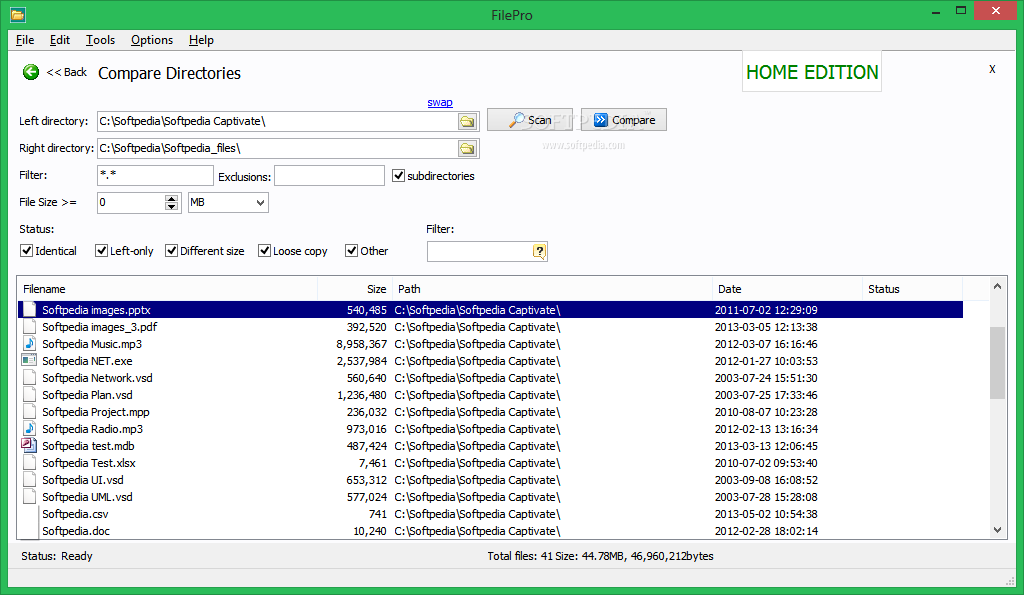Image resolution: width=1024 pixels, height=595 pixels.
Task: Toggle the Loose copy checkbox
Action: coord(264,251)
